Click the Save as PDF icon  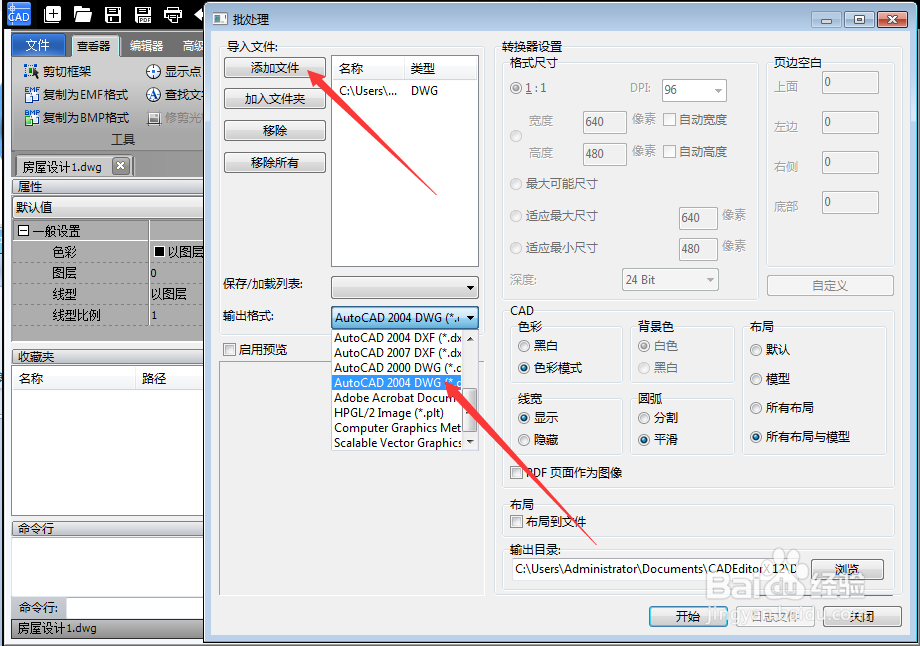[x=143, y=14]
